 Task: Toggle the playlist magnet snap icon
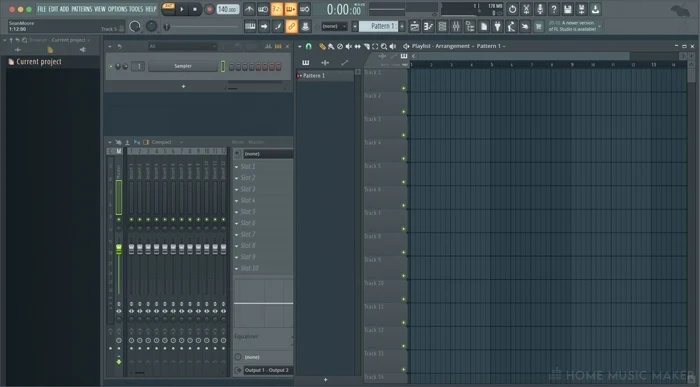[x=308, y=46]
